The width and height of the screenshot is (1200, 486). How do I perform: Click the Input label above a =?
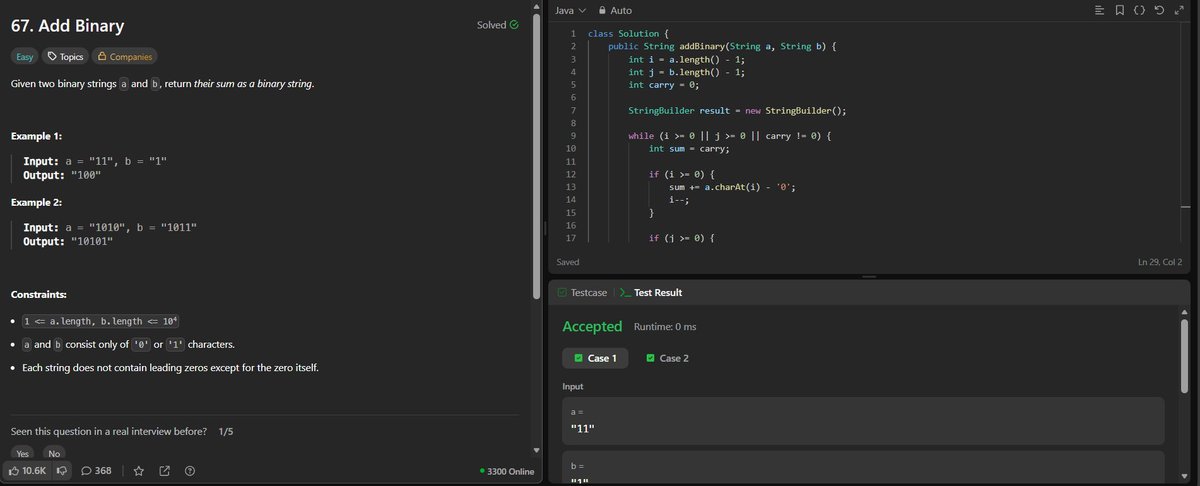573,386
